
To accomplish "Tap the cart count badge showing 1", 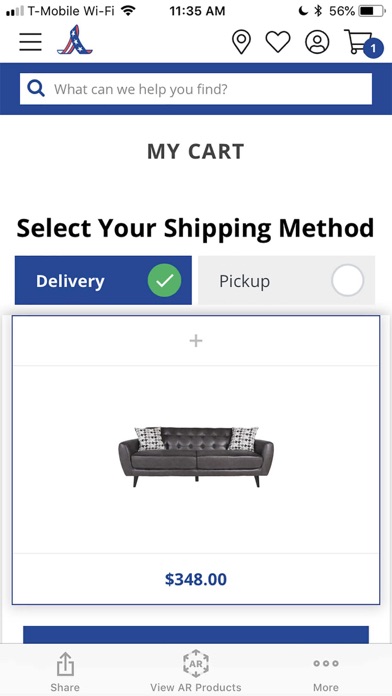I will point(373,48).
